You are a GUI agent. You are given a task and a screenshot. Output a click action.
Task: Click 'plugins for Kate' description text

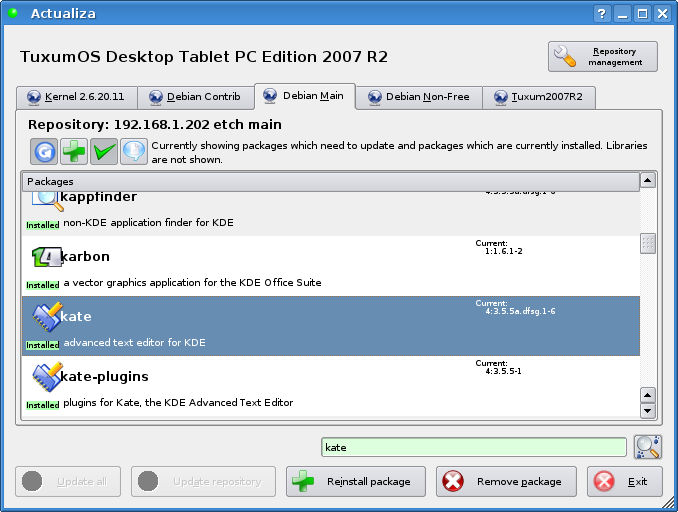click(x=178, y=403)
